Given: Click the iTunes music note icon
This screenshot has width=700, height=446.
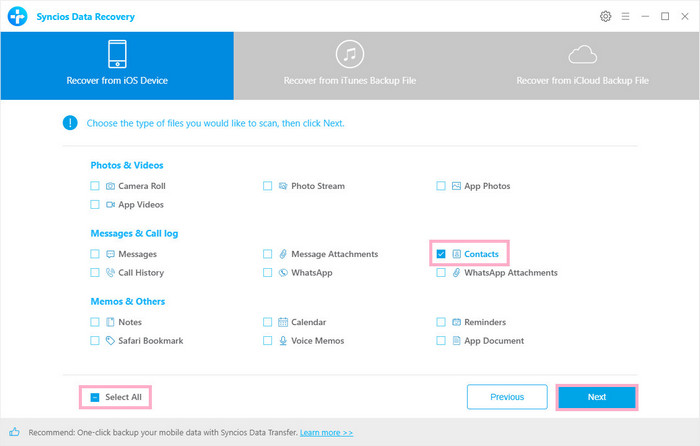Looking at the screenshot, I should 350,54.
